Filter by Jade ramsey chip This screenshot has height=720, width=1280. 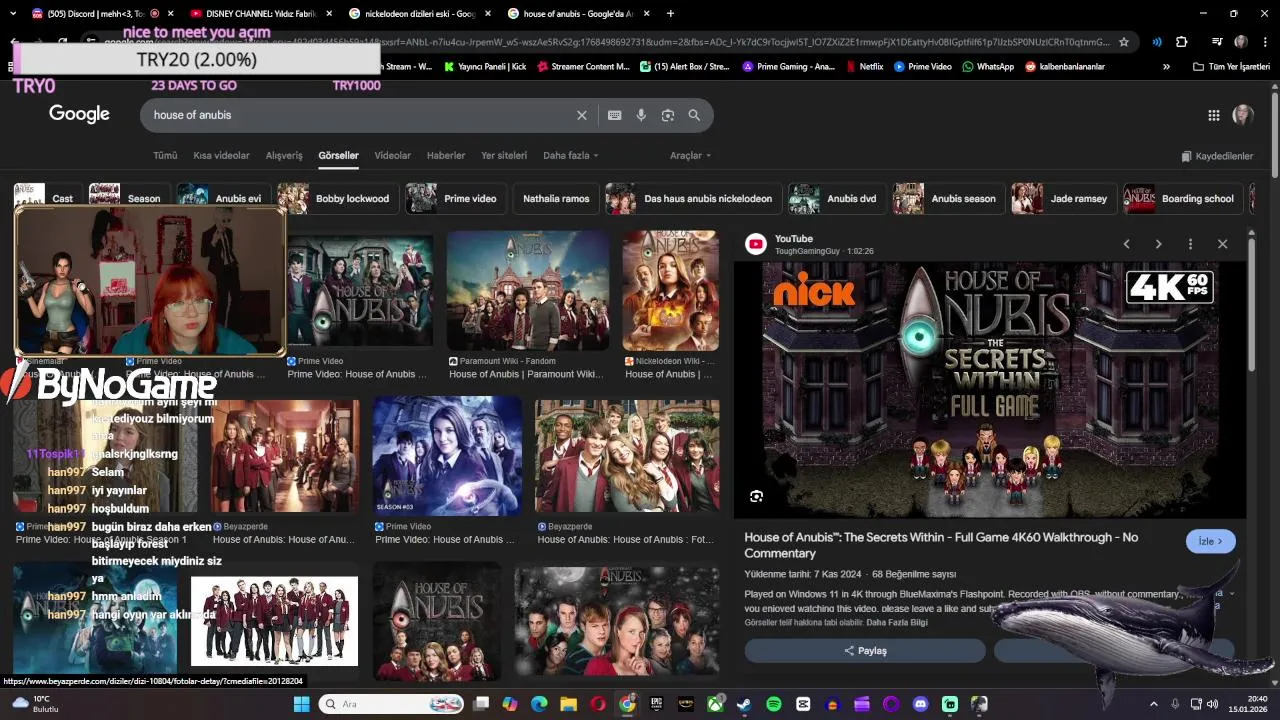[x=1063, y=198]
